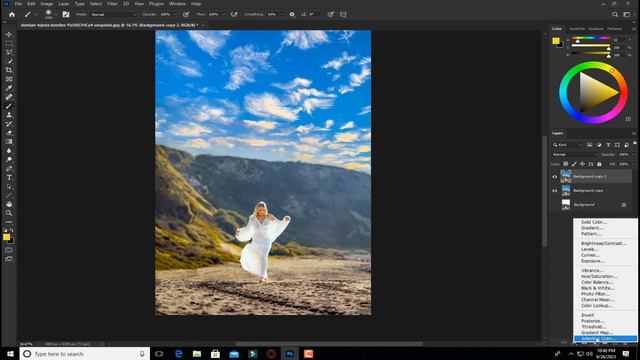Select the Background layer thumbnail
Screen dimensions: 640x360
click(566, 204)
